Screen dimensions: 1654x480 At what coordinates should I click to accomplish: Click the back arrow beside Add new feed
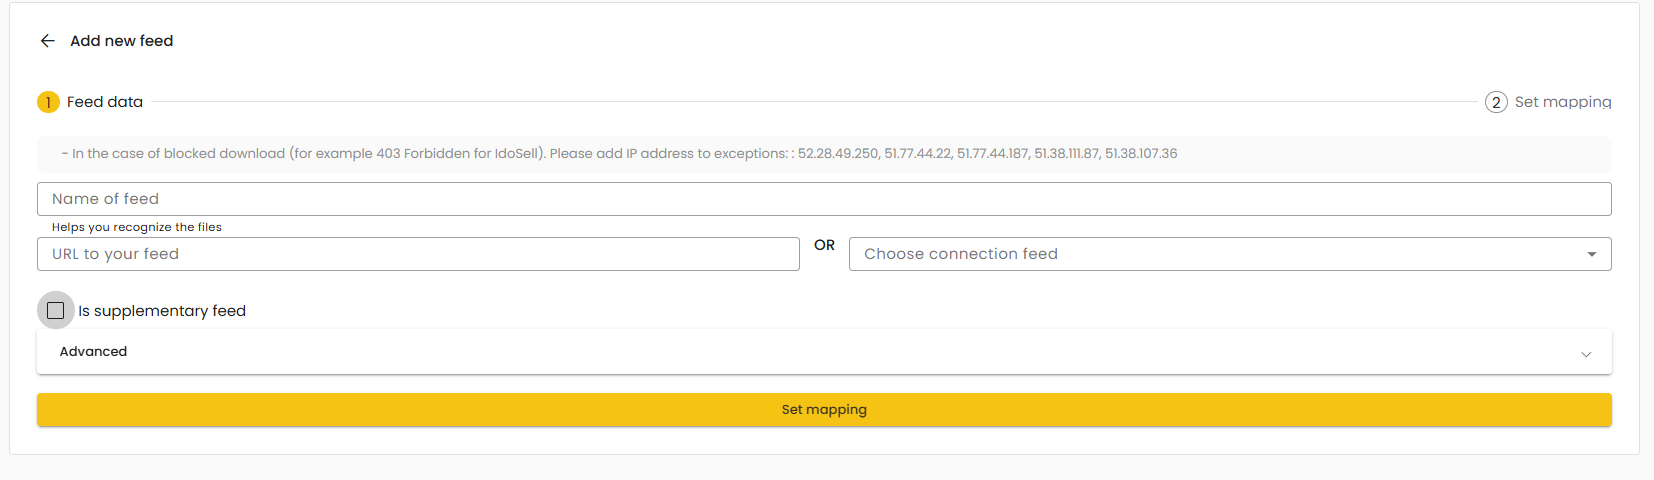(47, 41)
